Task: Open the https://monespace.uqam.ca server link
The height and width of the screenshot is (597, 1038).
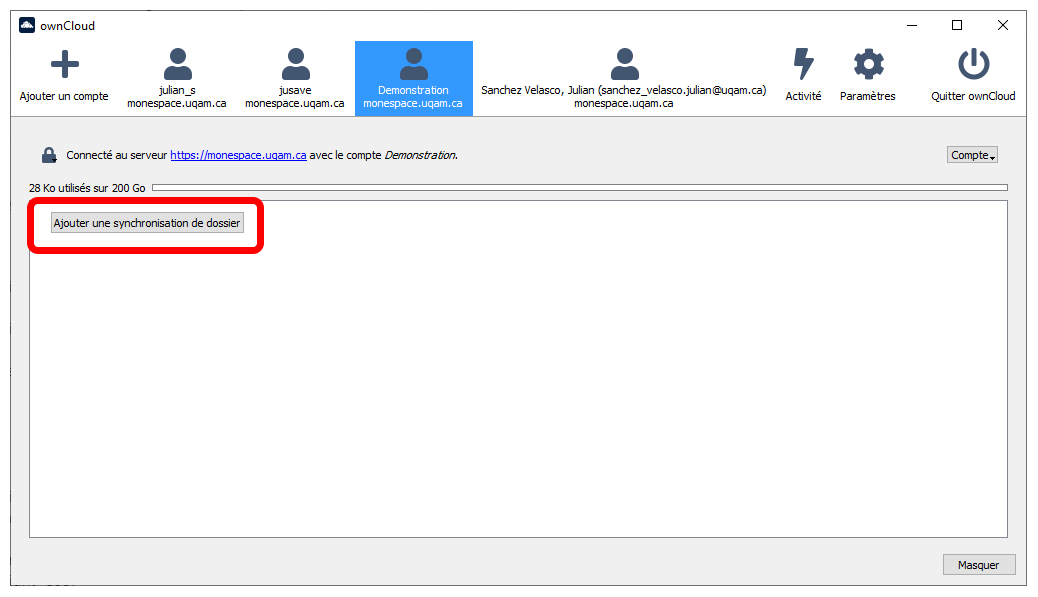Action: pyautogui.click(x=238, y=155)
